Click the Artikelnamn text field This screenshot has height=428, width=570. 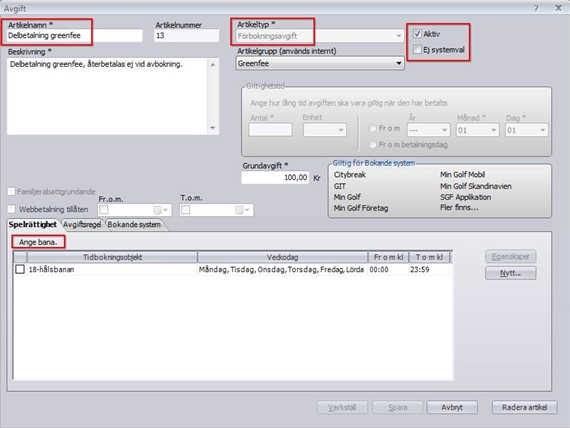(x=75, y=36)
